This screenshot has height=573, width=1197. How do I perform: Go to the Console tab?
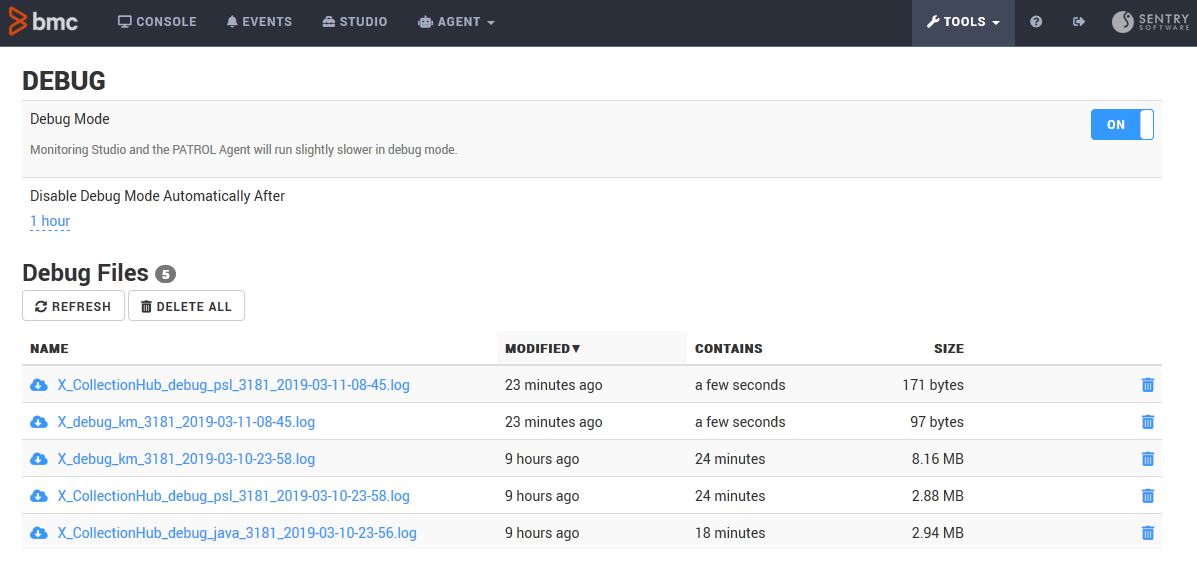pyautogui.click(x=157, y=22)
